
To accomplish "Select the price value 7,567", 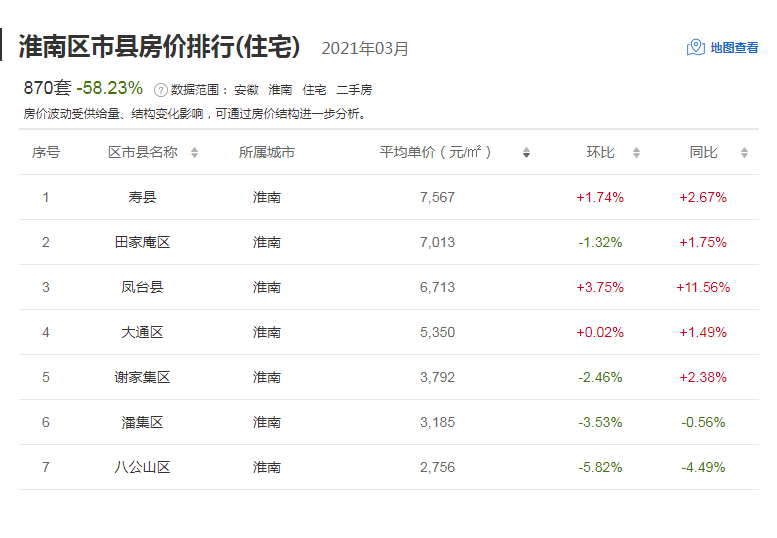I will (x=437, y=197).
